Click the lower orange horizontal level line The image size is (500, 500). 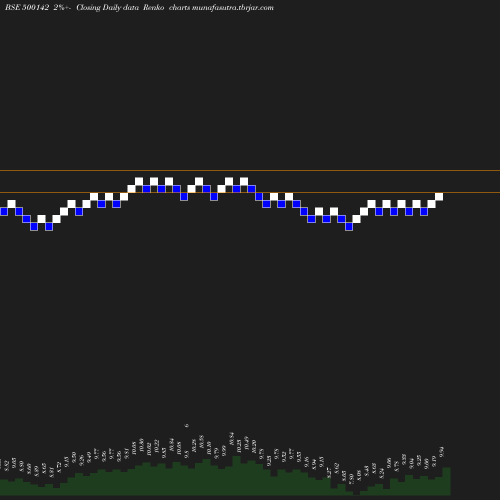250,192
